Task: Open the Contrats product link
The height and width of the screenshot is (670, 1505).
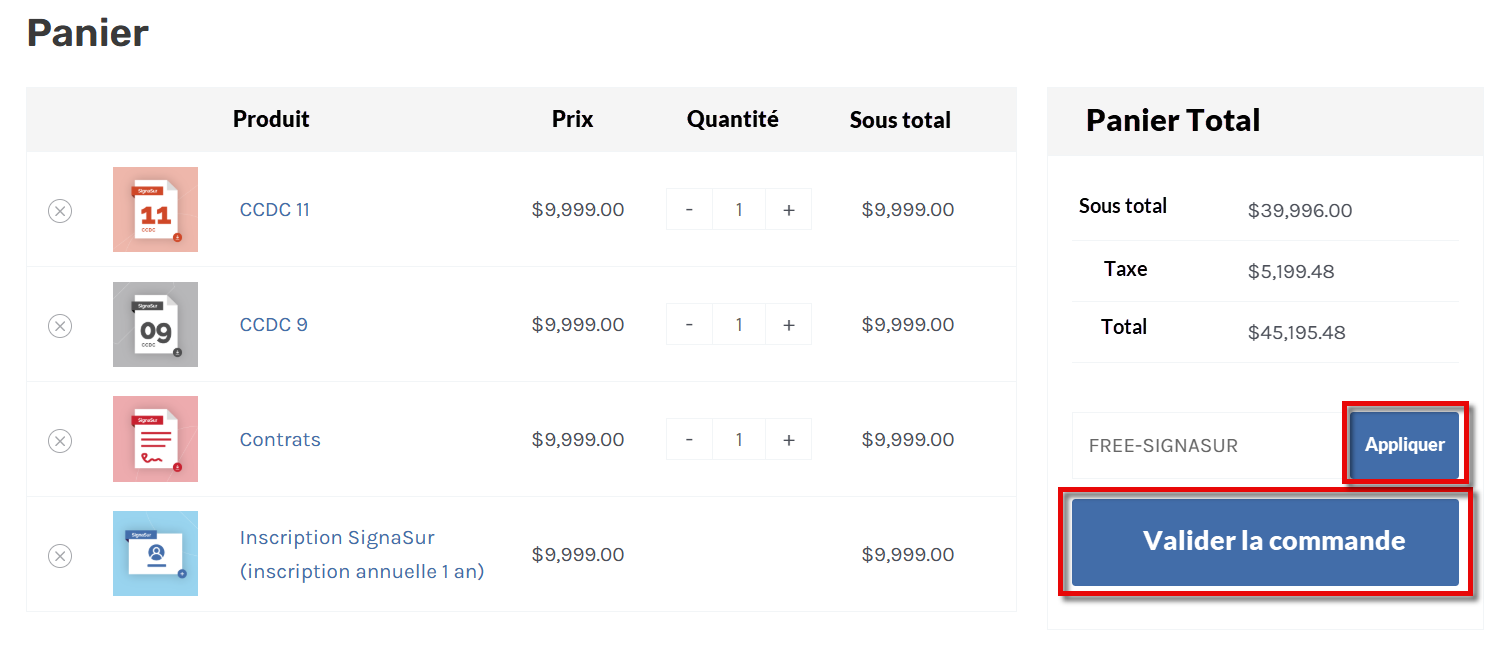Action: [280, 440]
